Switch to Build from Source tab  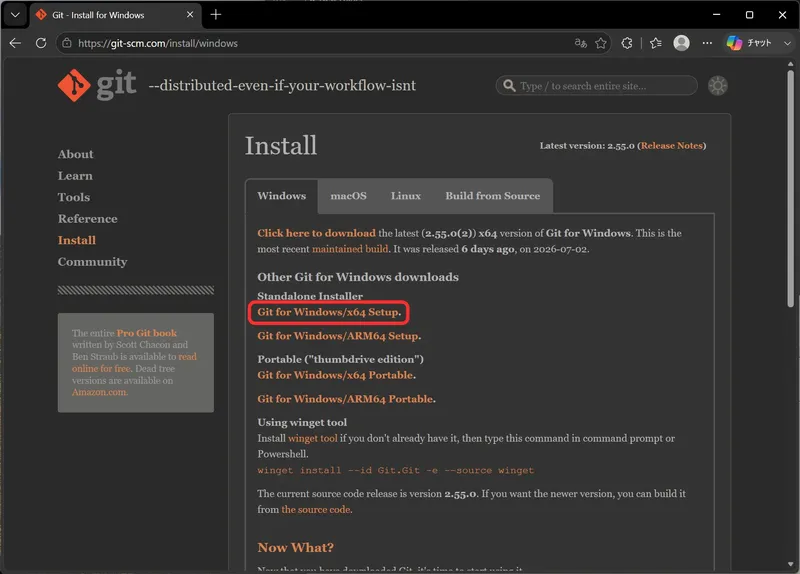pyautogui.click(x=493, y=196)
